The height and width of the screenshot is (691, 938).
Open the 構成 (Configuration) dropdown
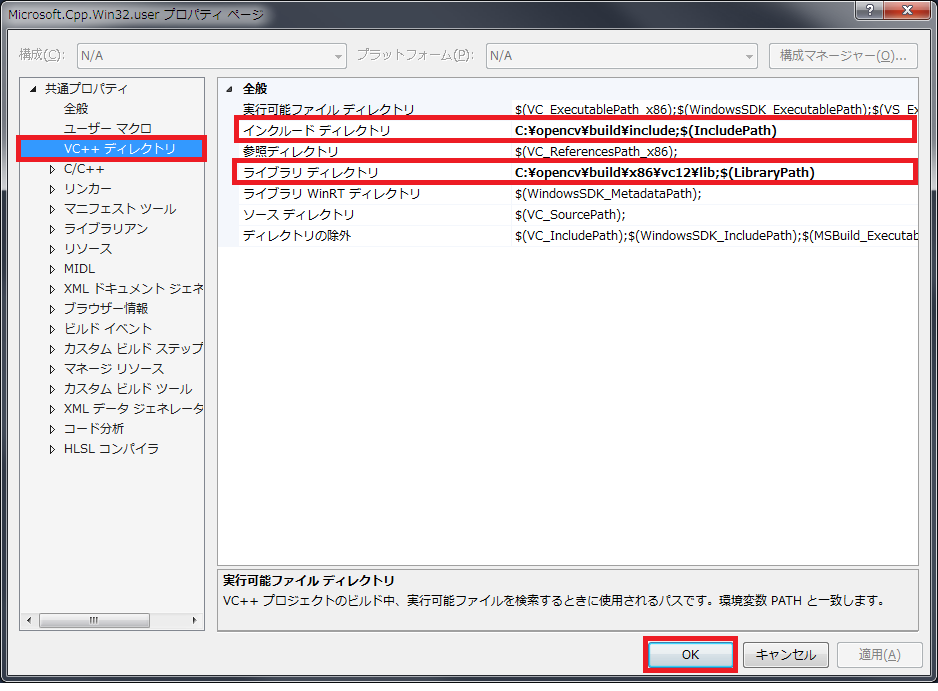click(338, 56)
